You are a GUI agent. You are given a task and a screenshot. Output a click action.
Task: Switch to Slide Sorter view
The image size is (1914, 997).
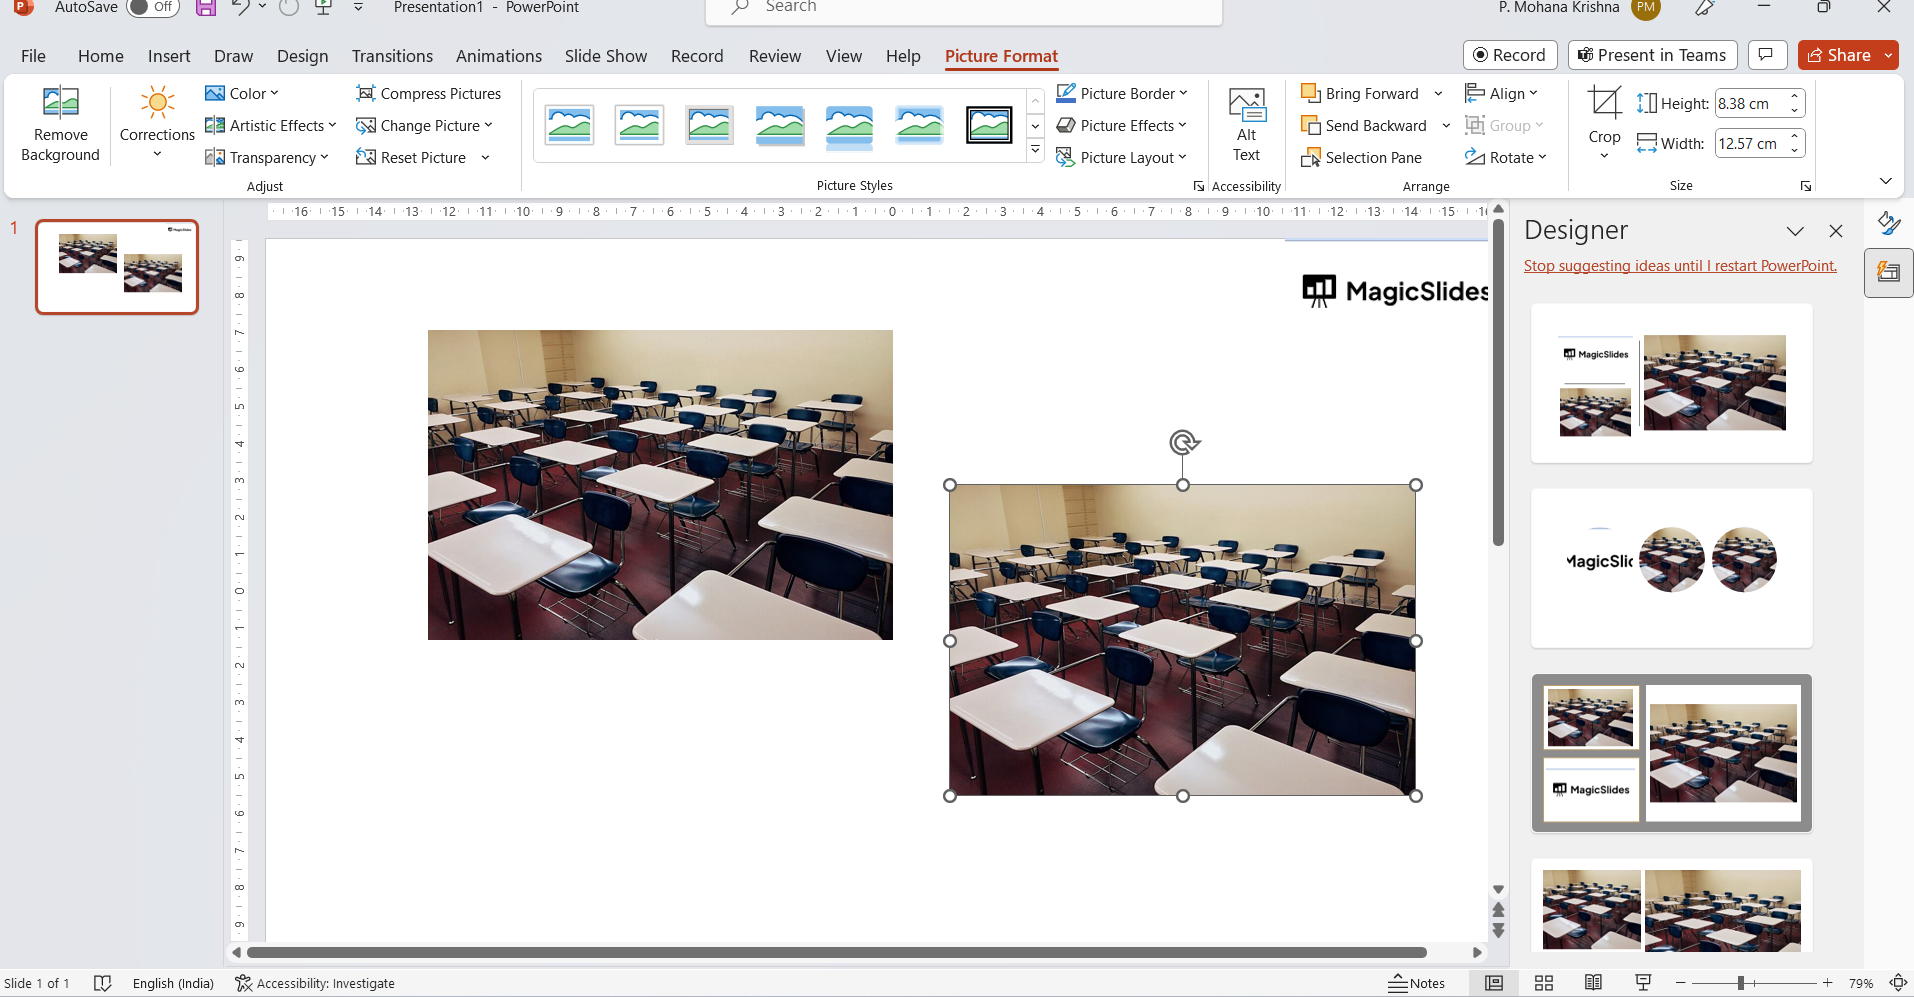pyautogui.click(x=1543, y=983)
